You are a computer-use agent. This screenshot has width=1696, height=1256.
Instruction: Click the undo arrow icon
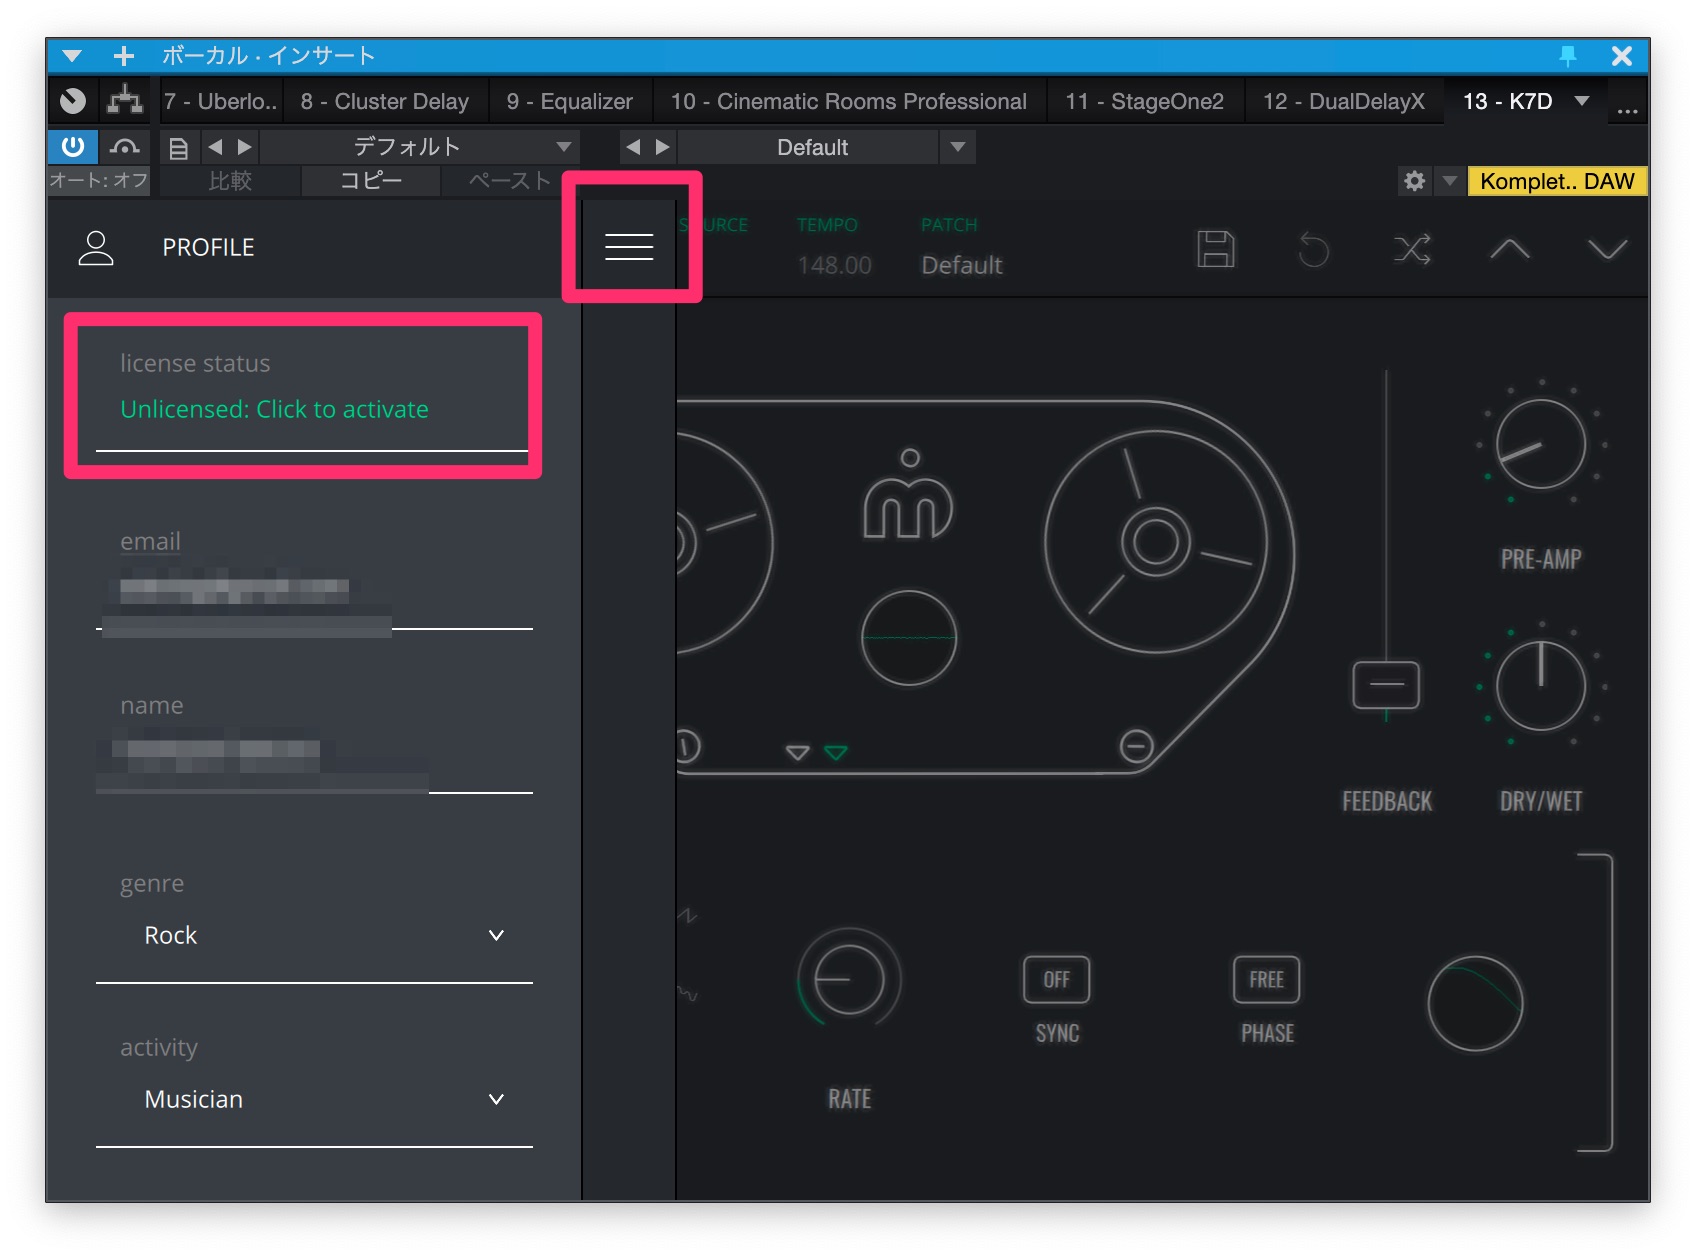[1313, 249]
